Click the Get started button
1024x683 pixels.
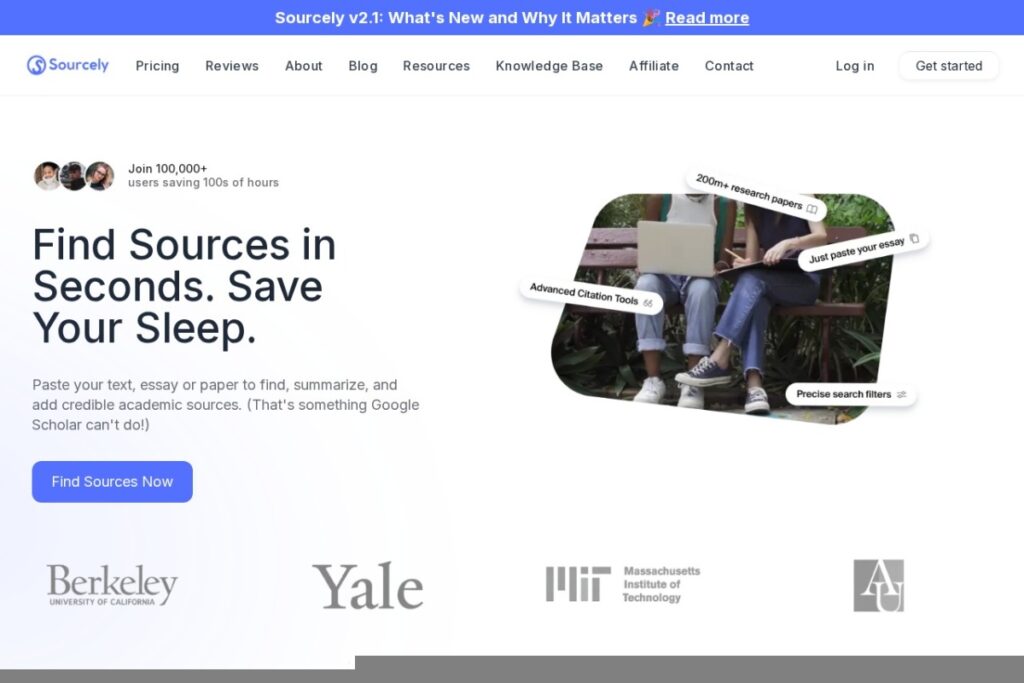pos(949,66)
